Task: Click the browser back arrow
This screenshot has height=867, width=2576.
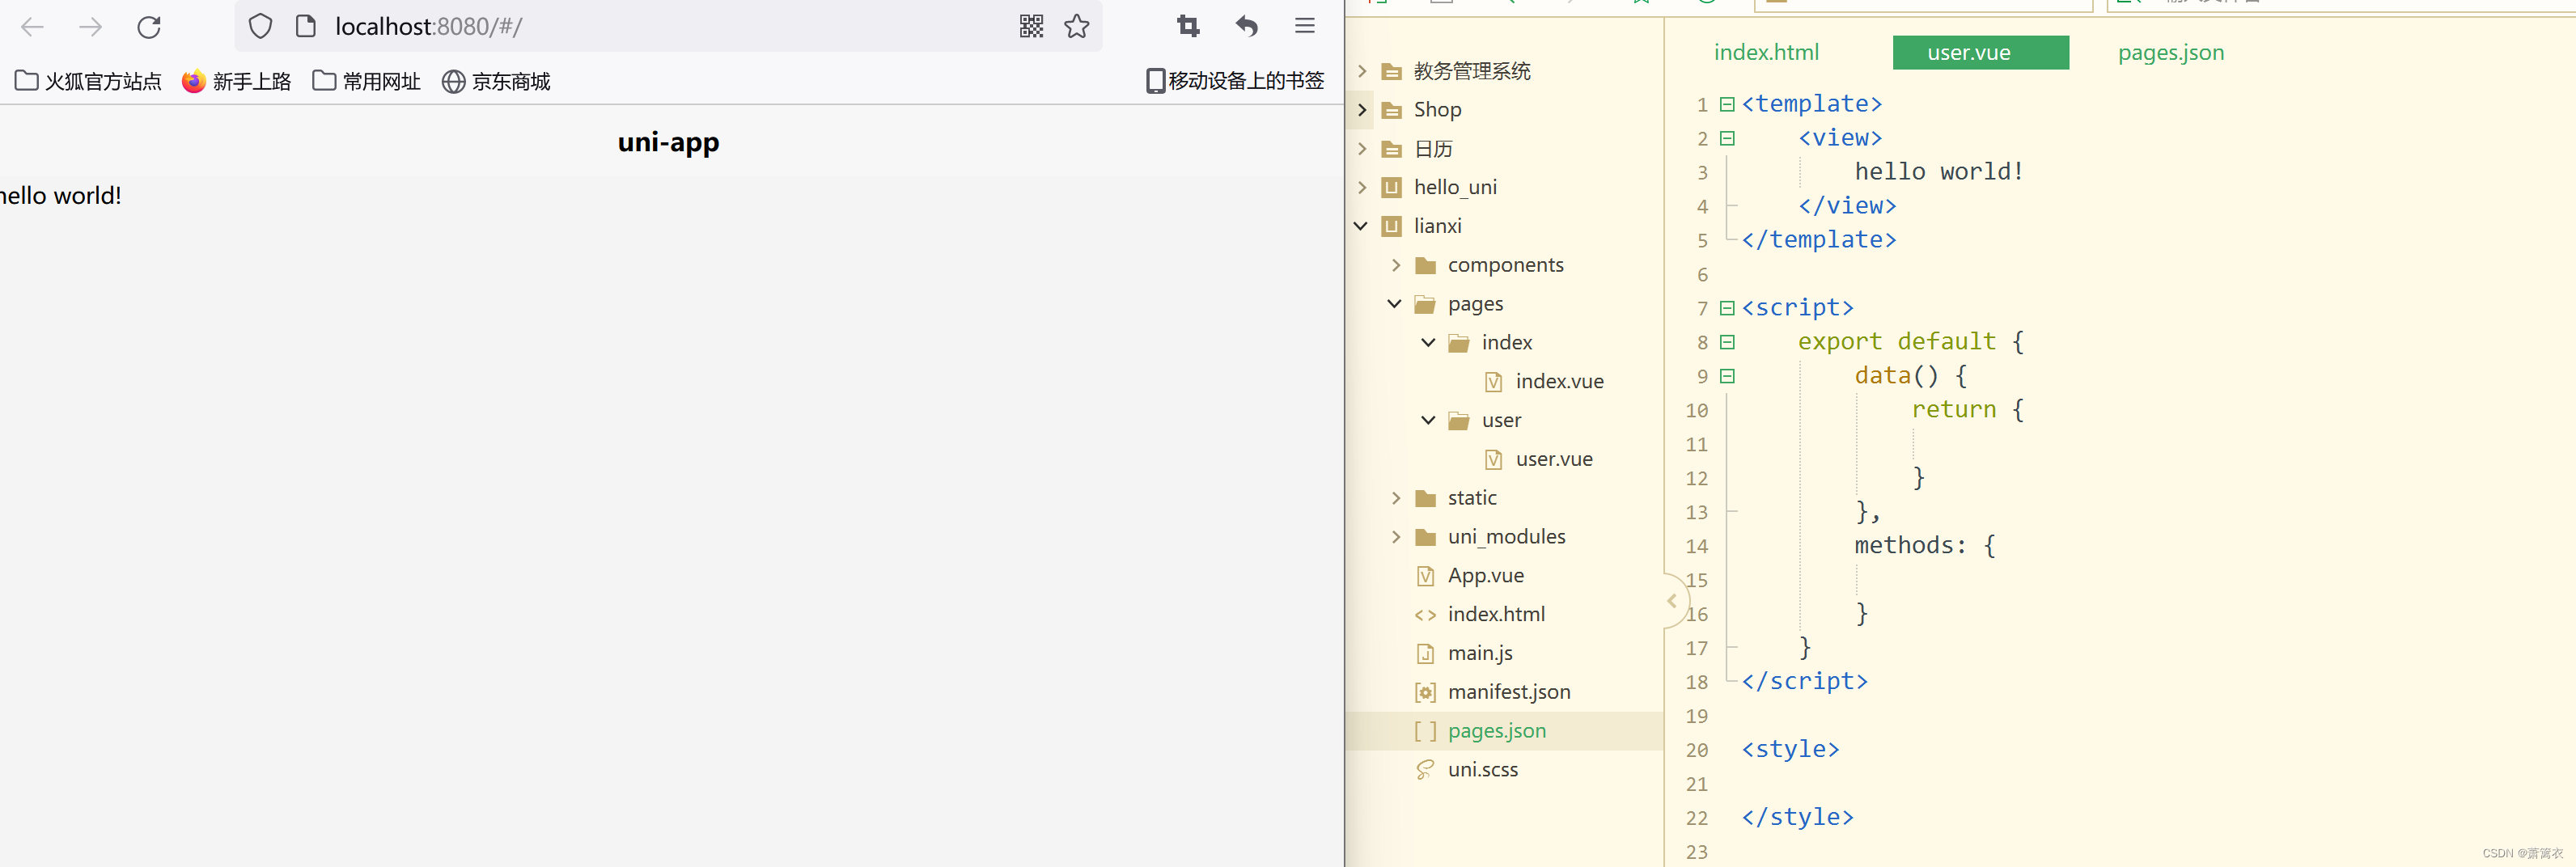Action: [33, 27]
